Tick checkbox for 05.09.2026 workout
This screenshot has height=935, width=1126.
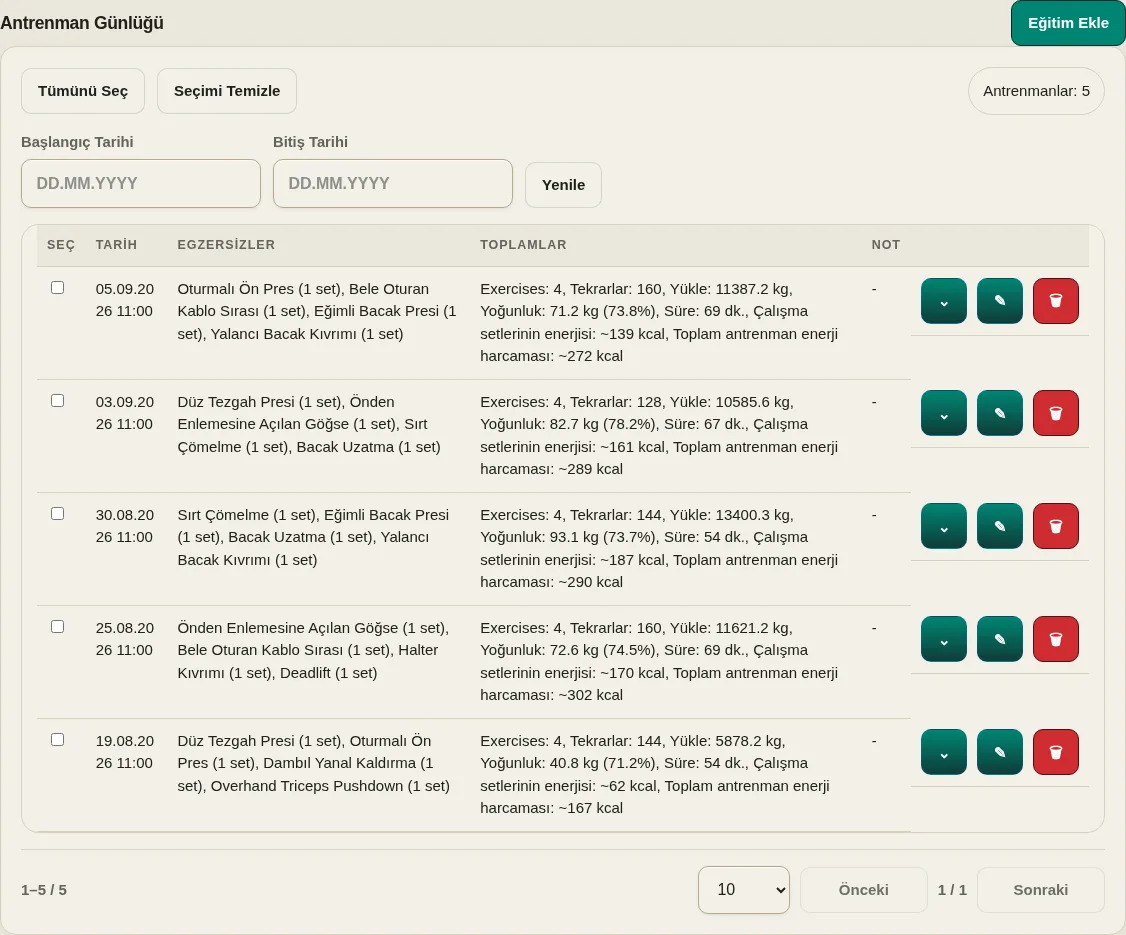57,288
